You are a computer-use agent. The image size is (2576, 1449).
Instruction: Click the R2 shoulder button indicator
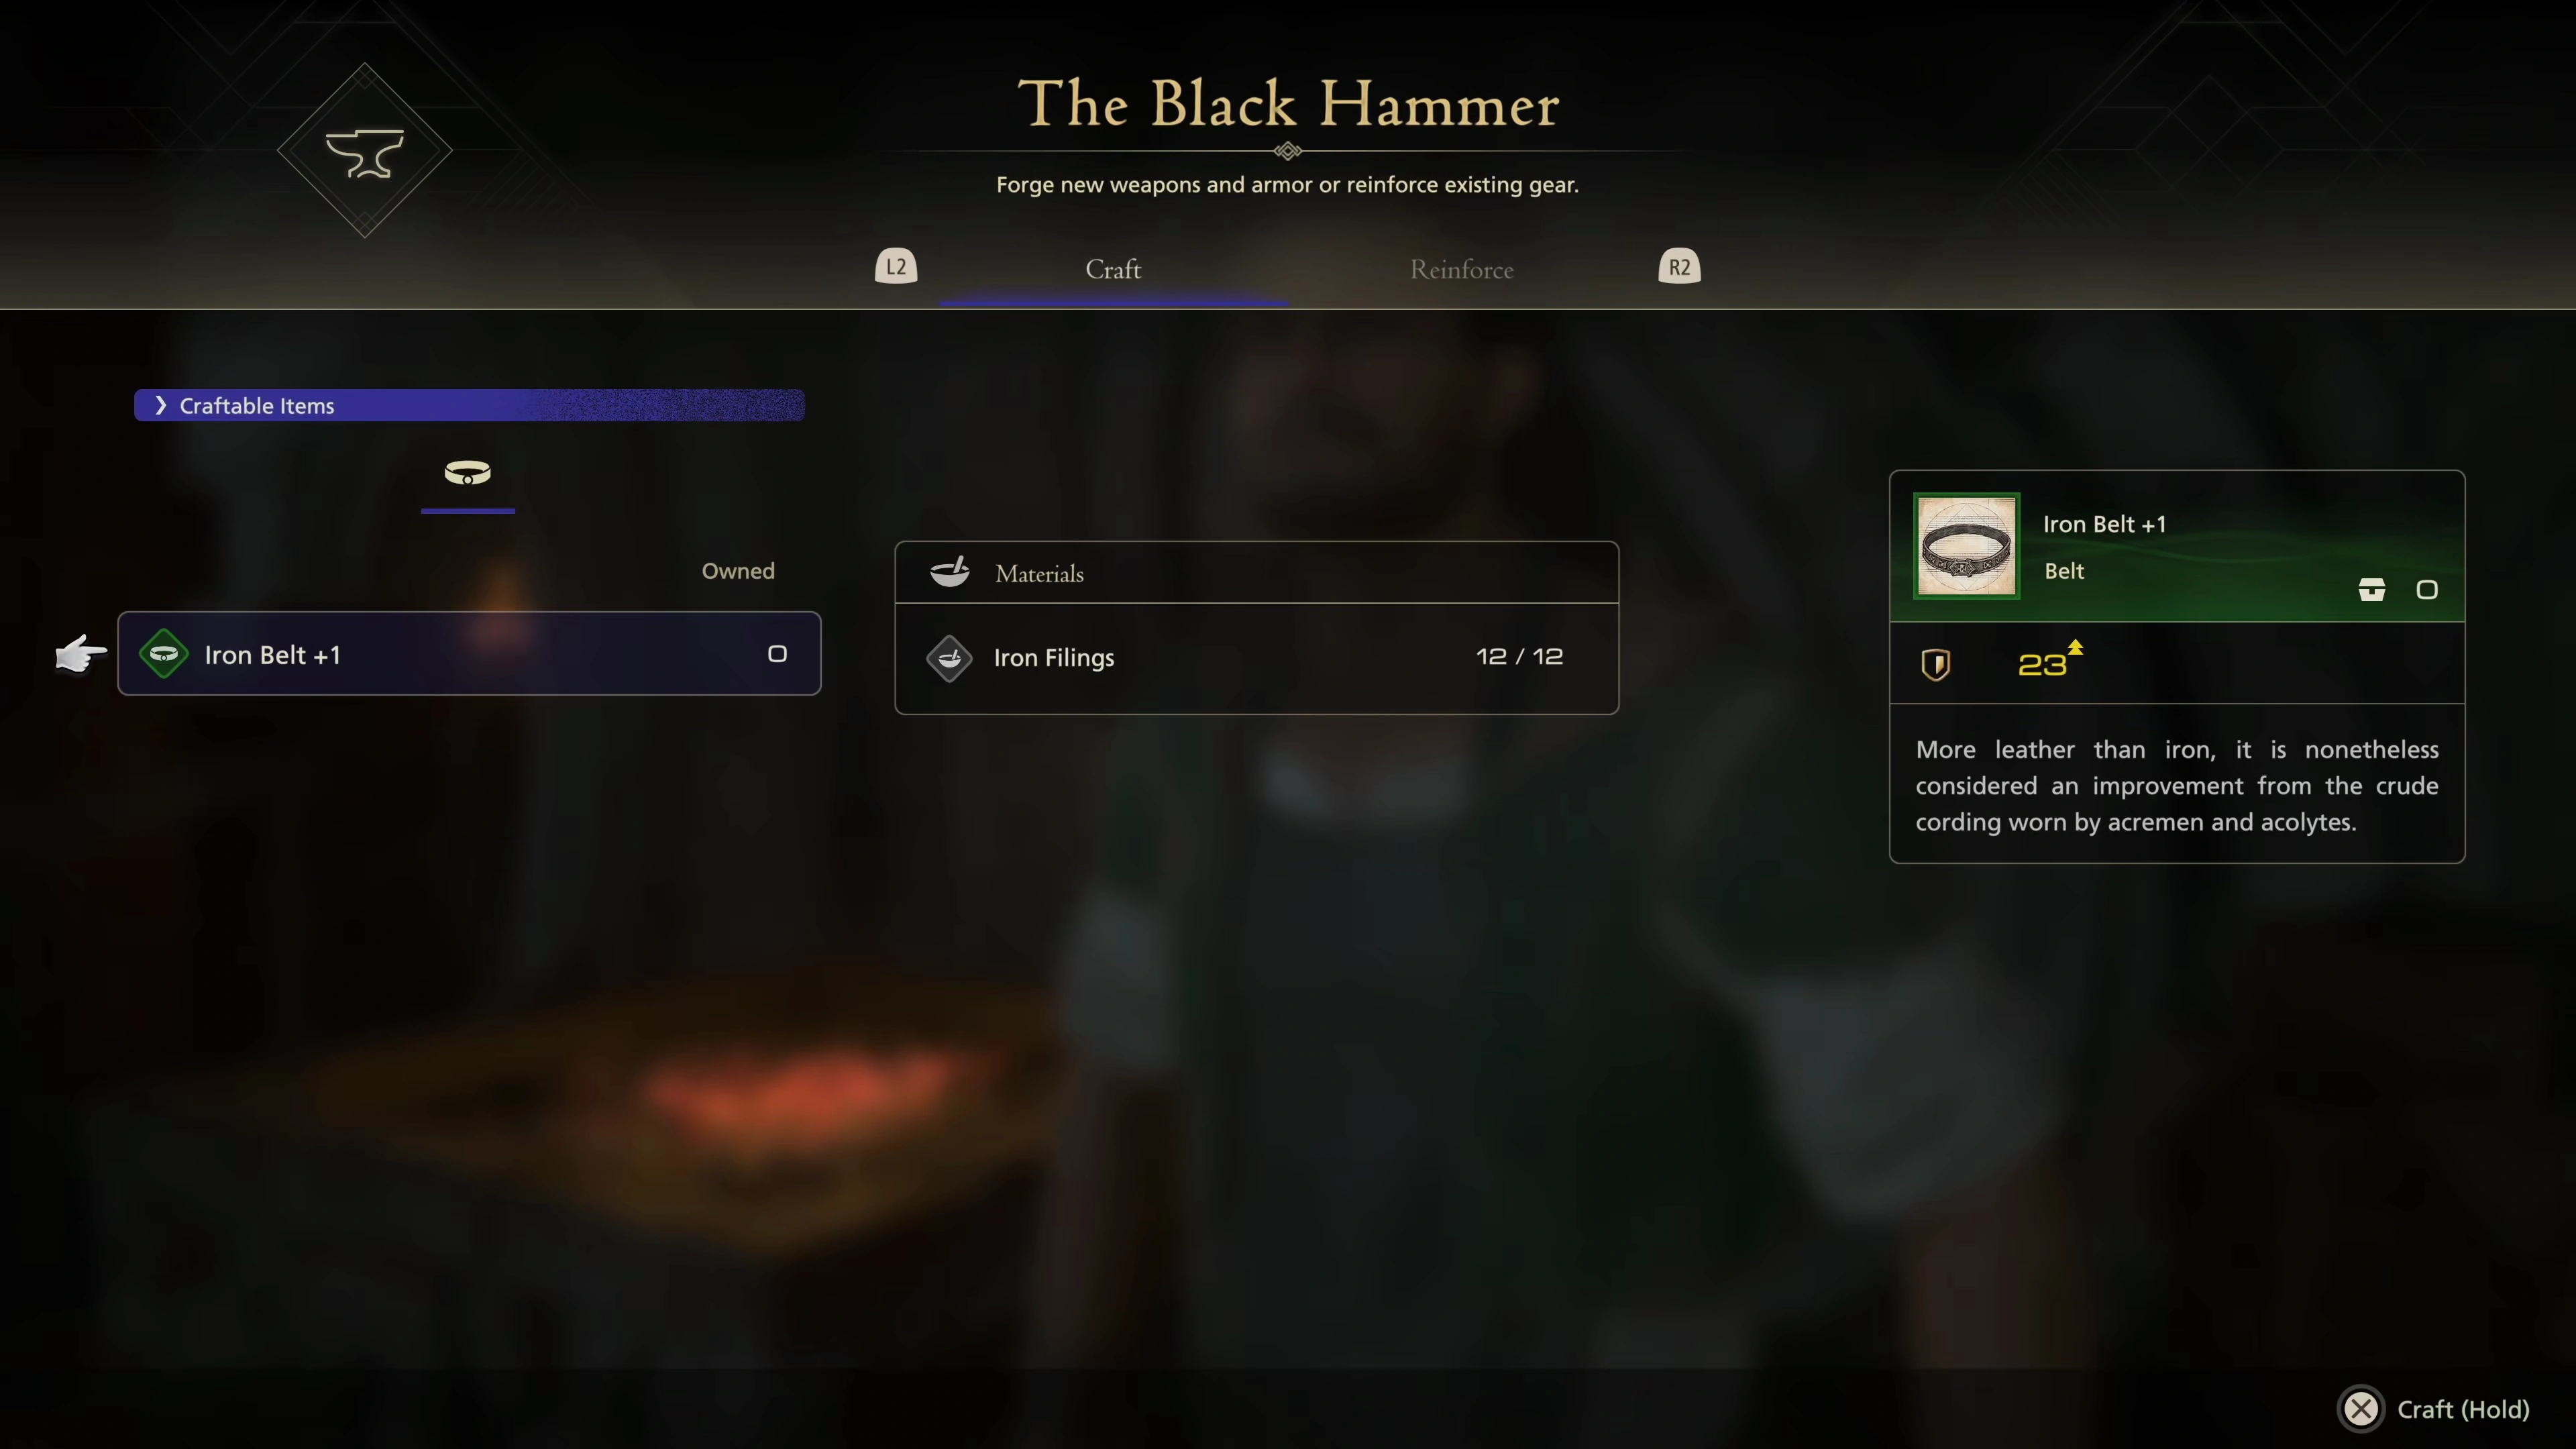(1679, 267)
